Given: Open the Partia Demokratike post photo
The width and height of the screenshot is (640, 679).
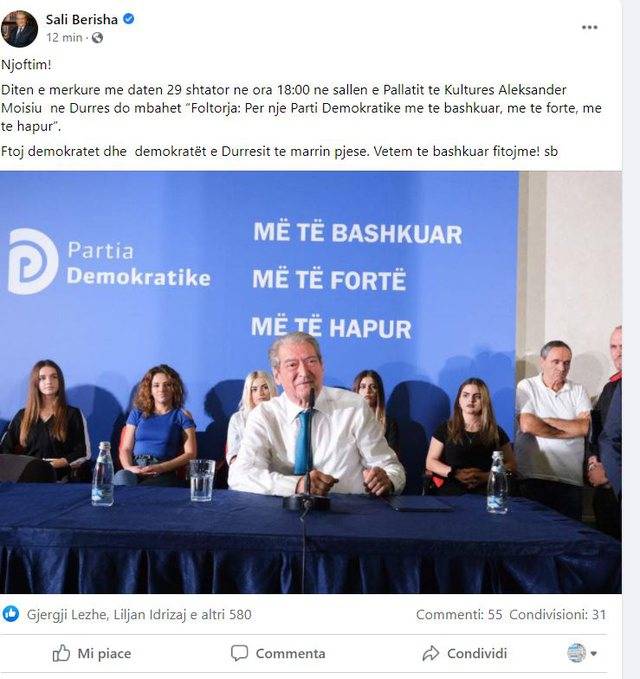Looking at the screenshot, I should click(310, 382).
